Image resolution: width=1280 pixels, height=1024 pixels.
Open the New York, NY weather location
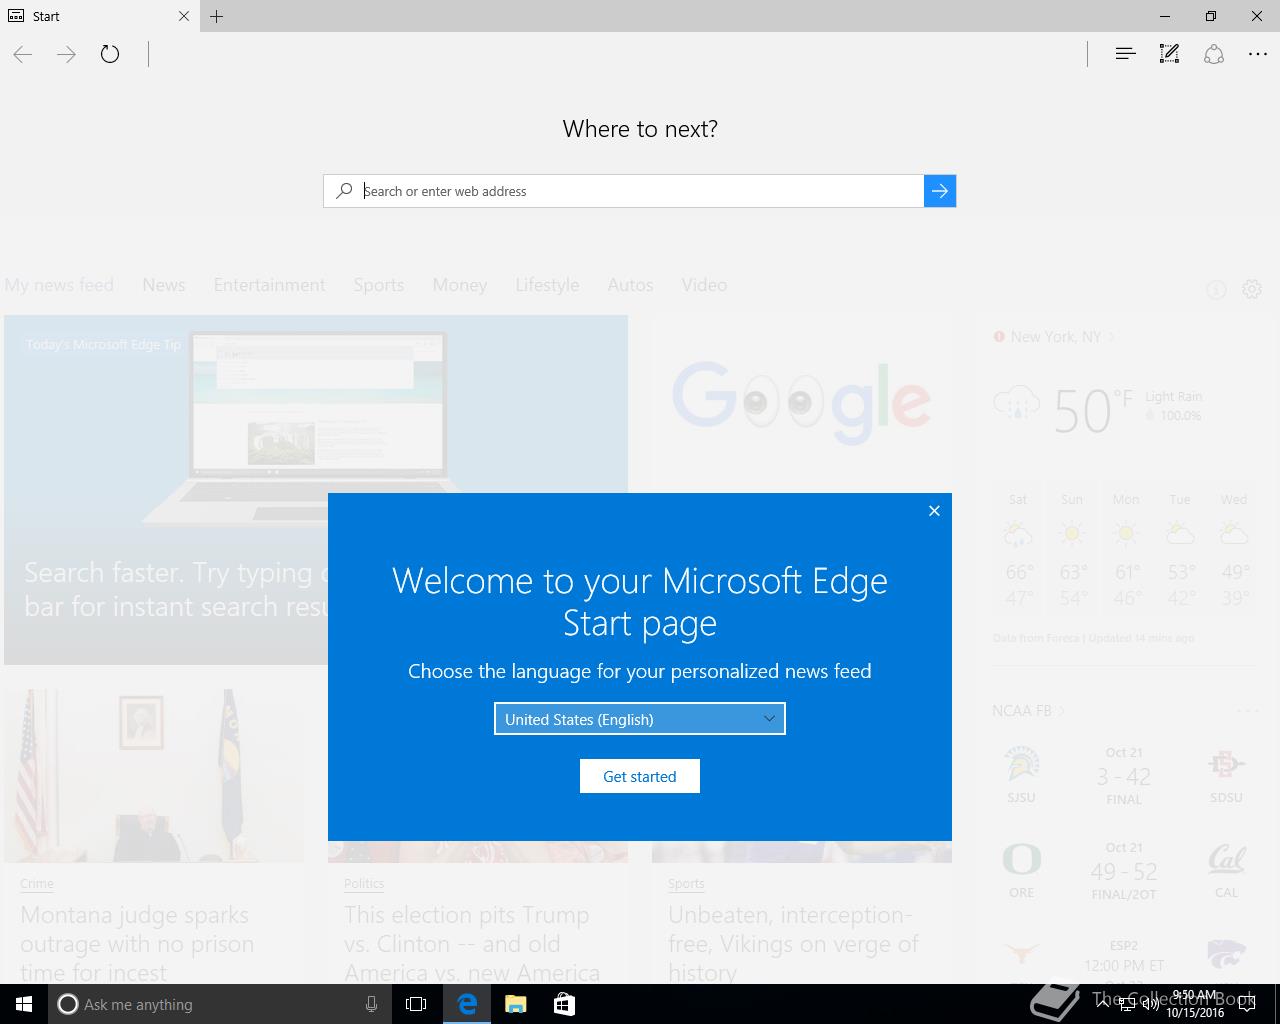[x=1056, y=337]
